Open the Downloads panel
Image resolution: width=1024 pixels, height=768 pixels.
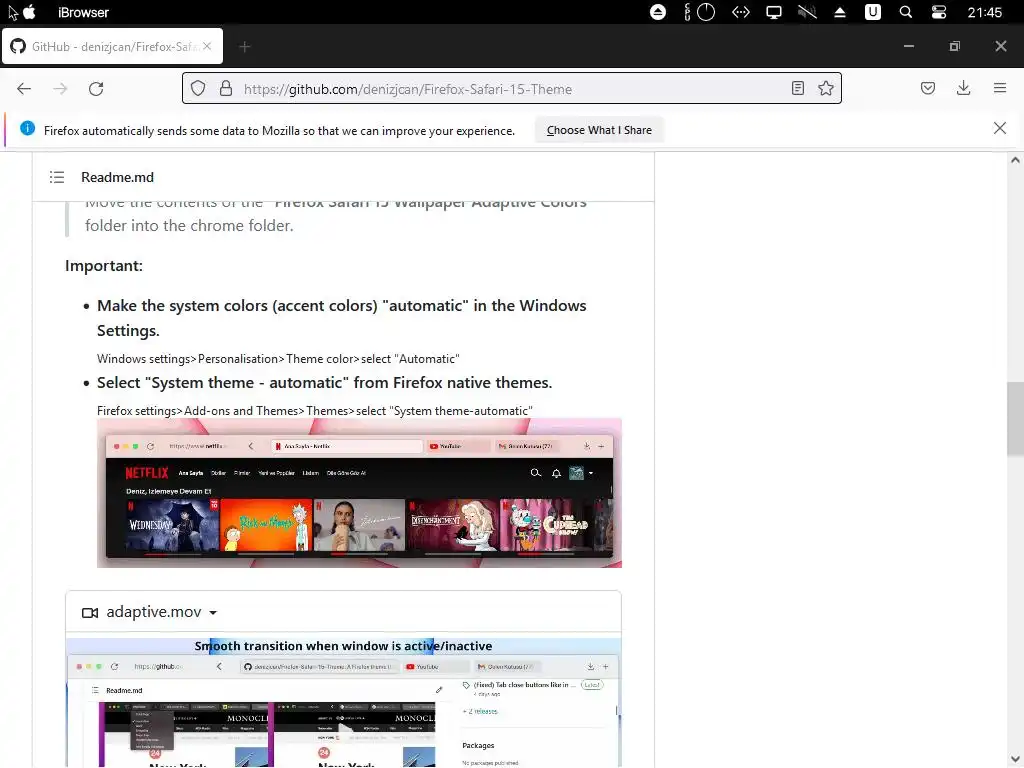(x=963, y=88)
